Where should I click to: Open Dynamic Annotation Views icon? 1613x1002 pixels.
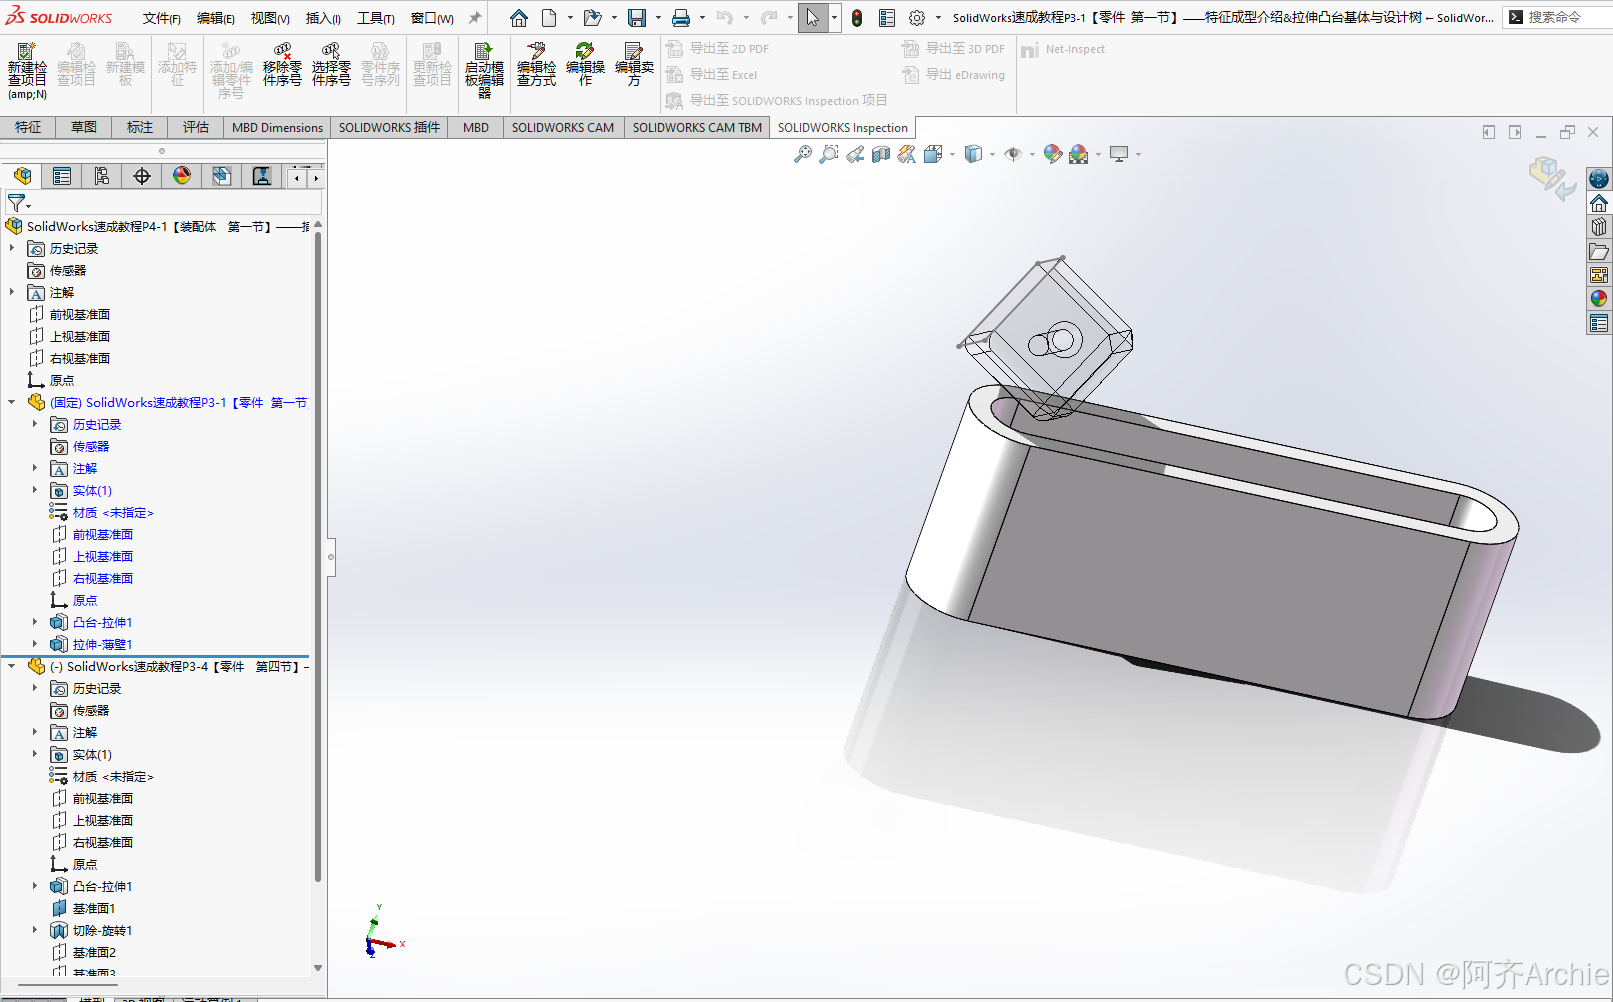pos(907,154)
